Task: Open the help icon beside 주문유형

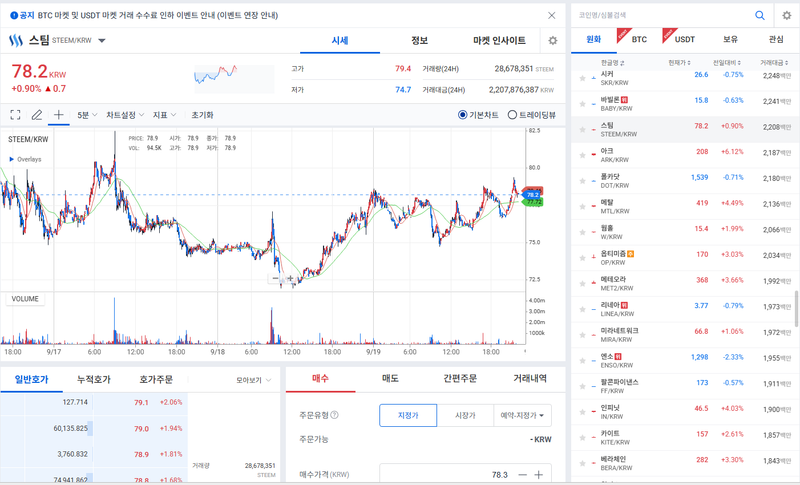Action: coord(334,415)
